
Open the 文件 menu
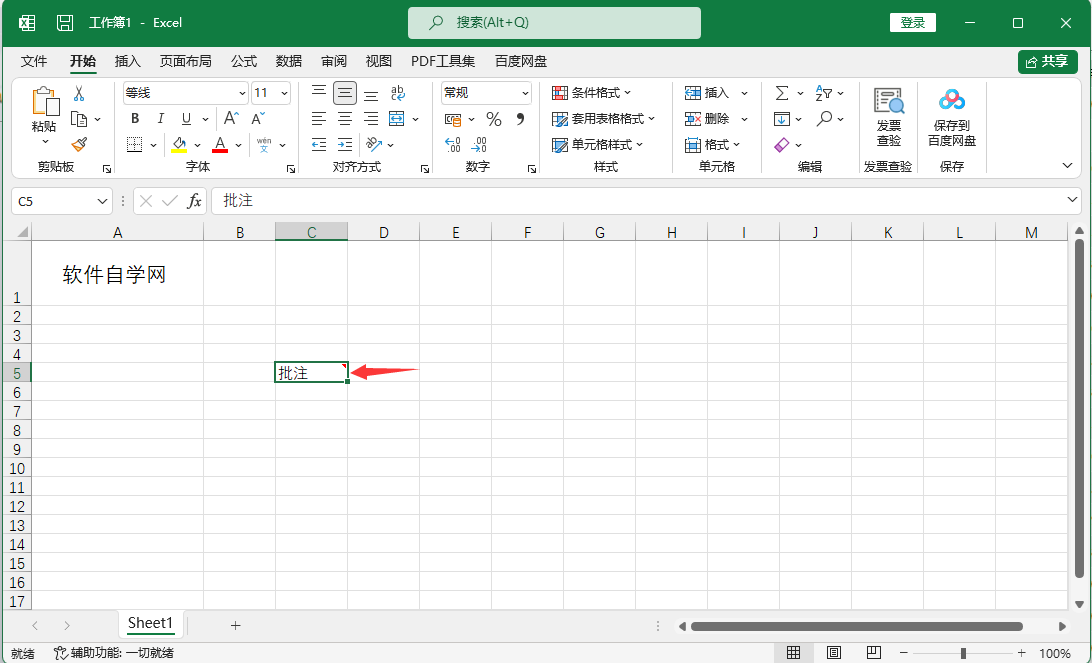34,61
